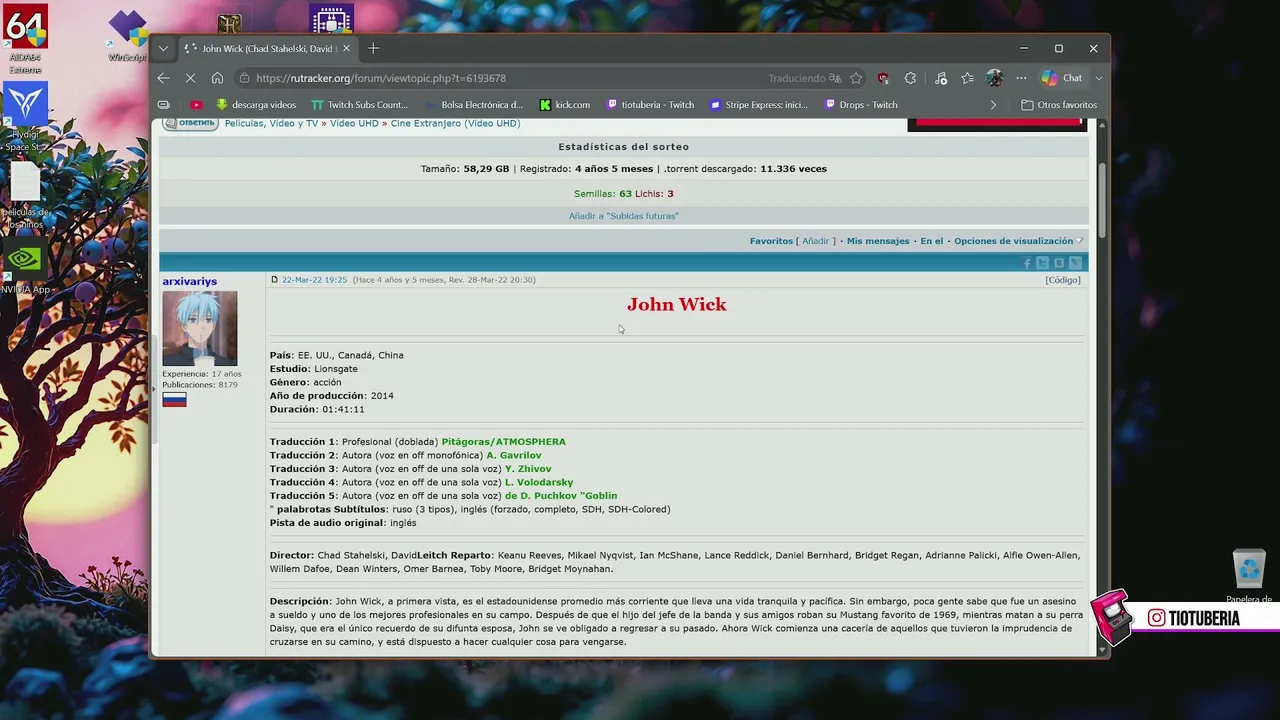This screenshot has height=720, width=1280.
Task: Click the post icon beside 22-Mar-22 19:25
Action: pyautogui.click(x=274, y=280)
